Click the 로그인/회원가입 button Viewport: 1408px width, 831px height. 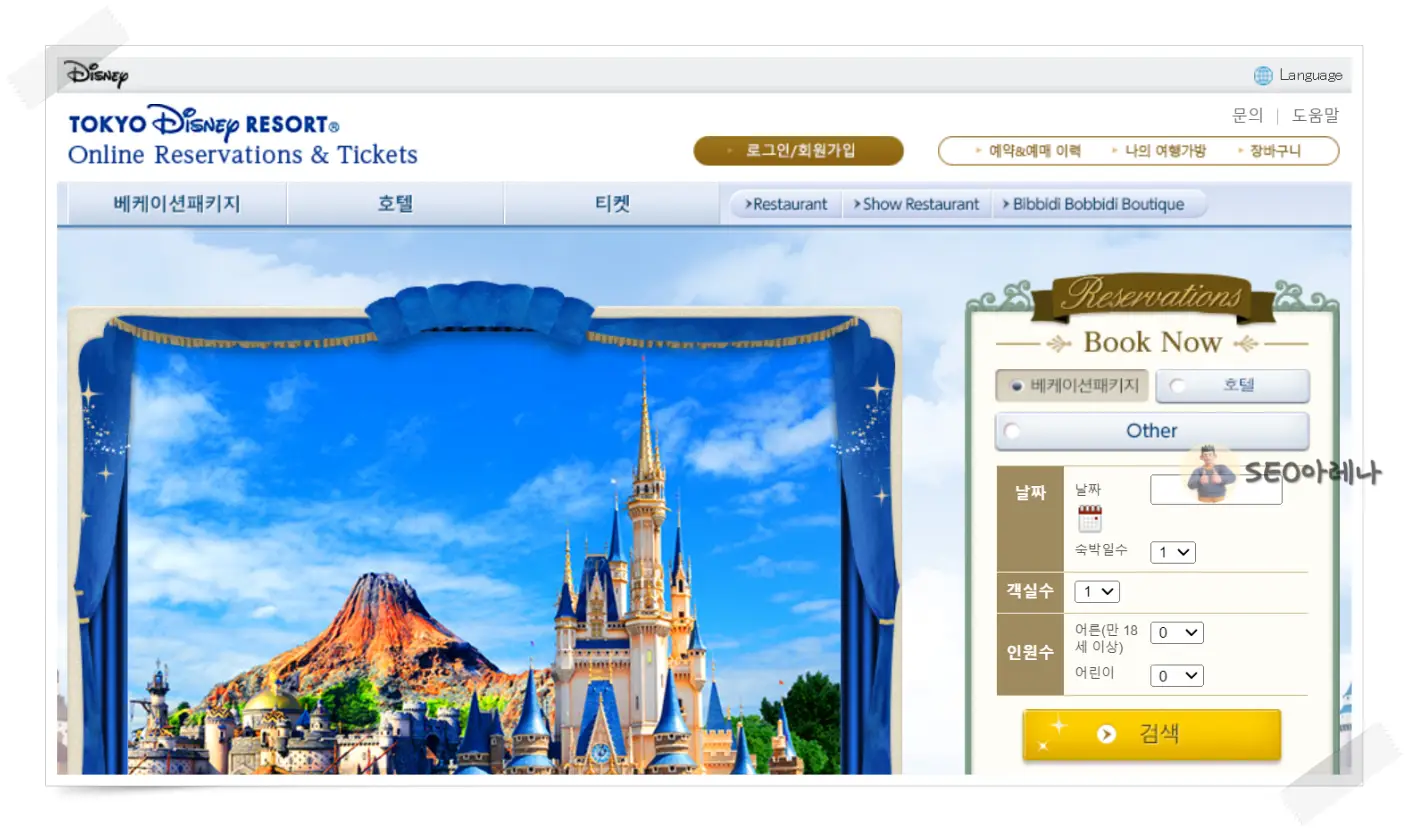[x=798, y=151]
